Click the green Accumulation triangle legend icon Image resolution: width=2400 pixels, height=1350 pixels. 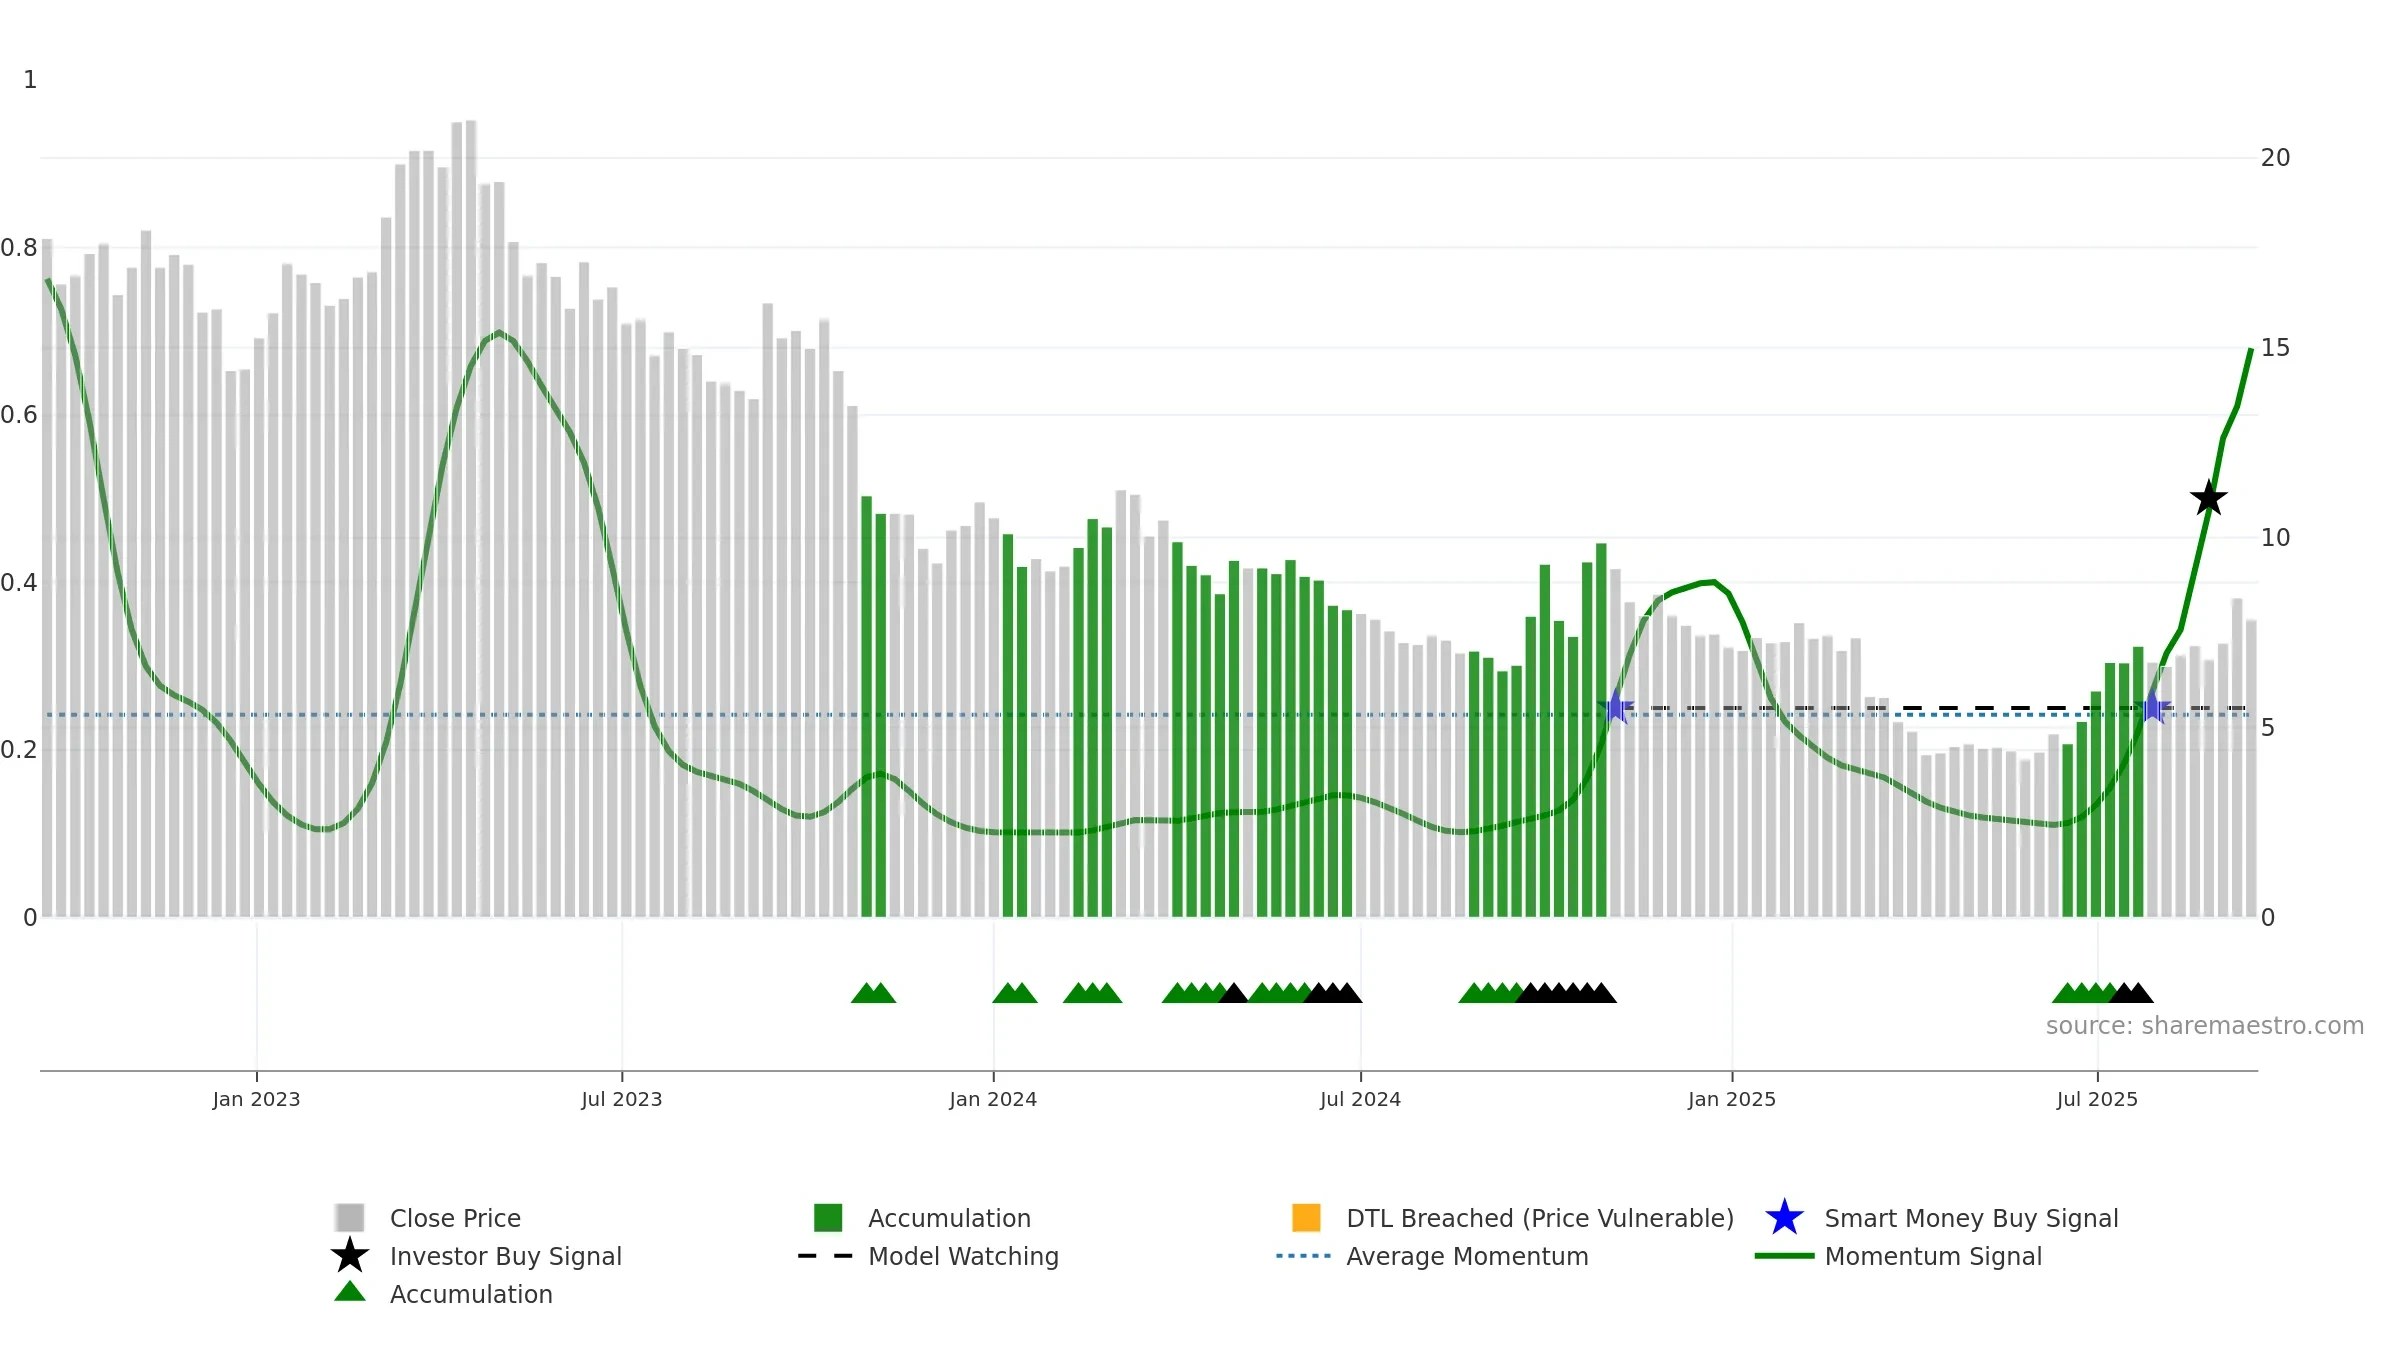[x=350, y=1291]
